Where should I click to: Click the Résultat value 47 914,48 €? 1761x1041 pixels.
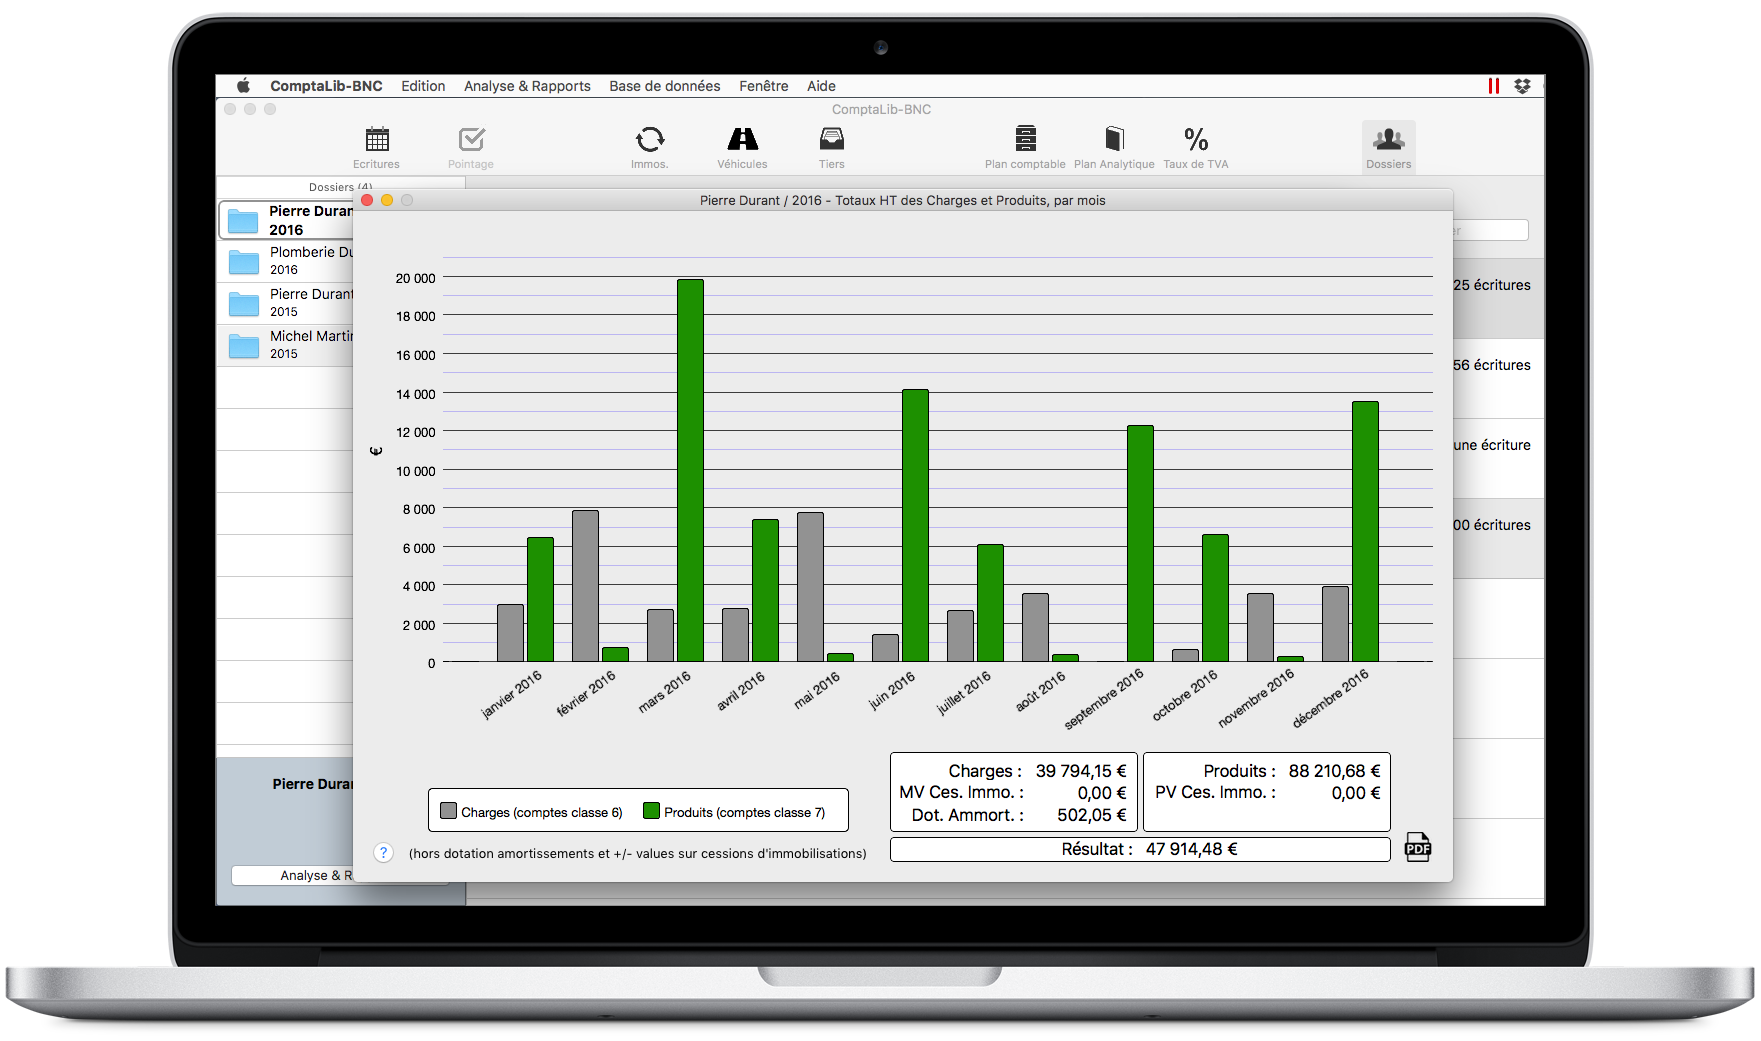click(x=1192, y=849)
